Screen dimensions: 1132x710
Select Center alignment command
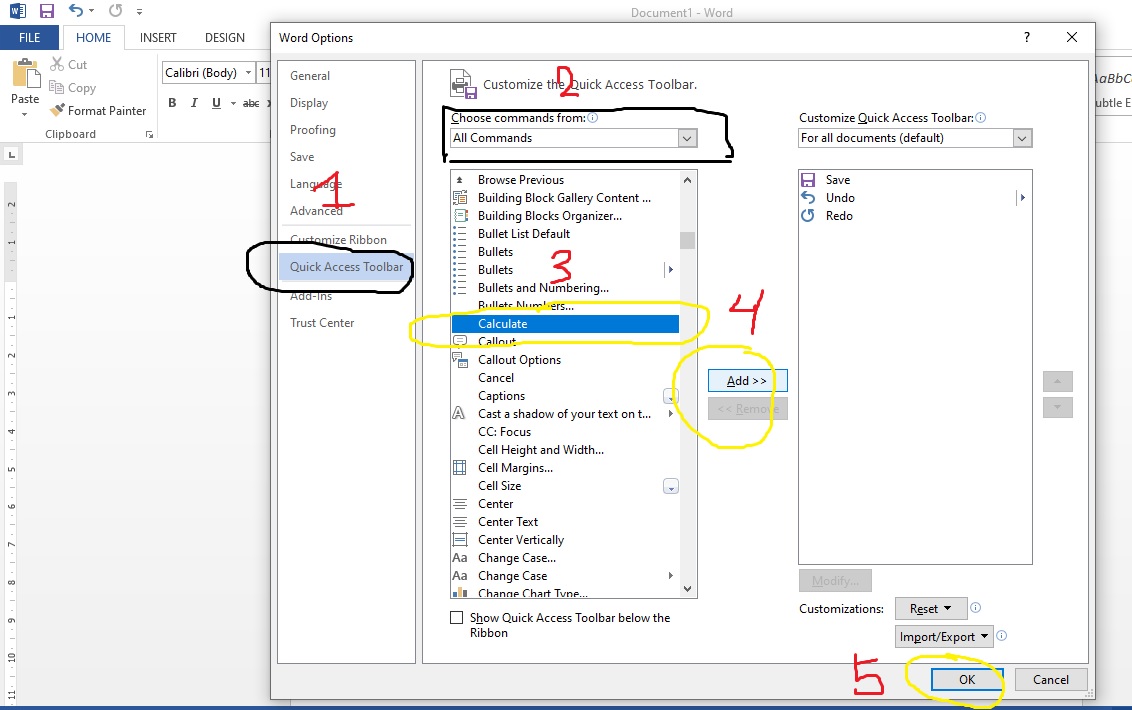(x=565, y=504)
